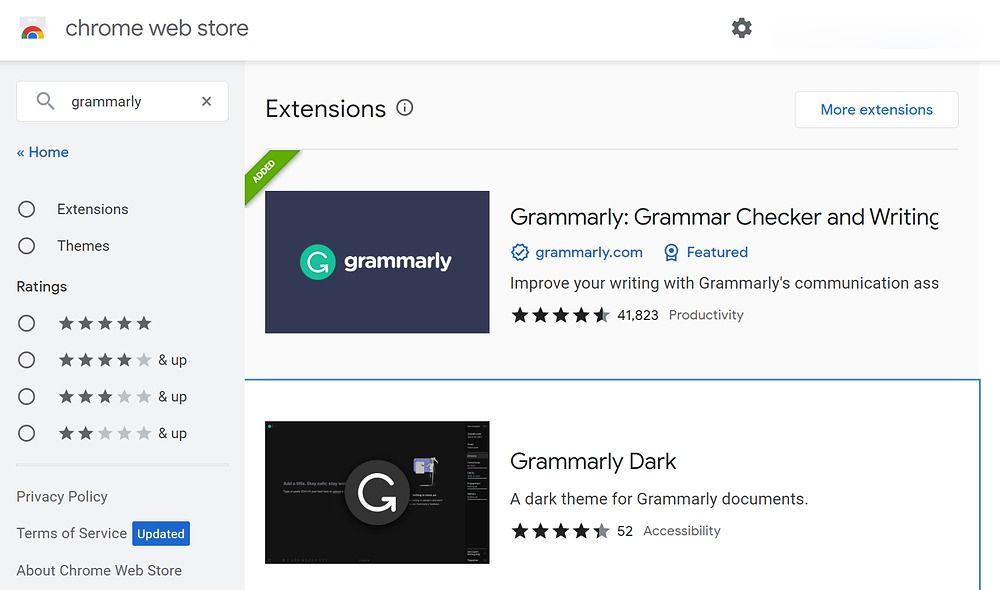Click the search magnifier icon

[44, 101]
